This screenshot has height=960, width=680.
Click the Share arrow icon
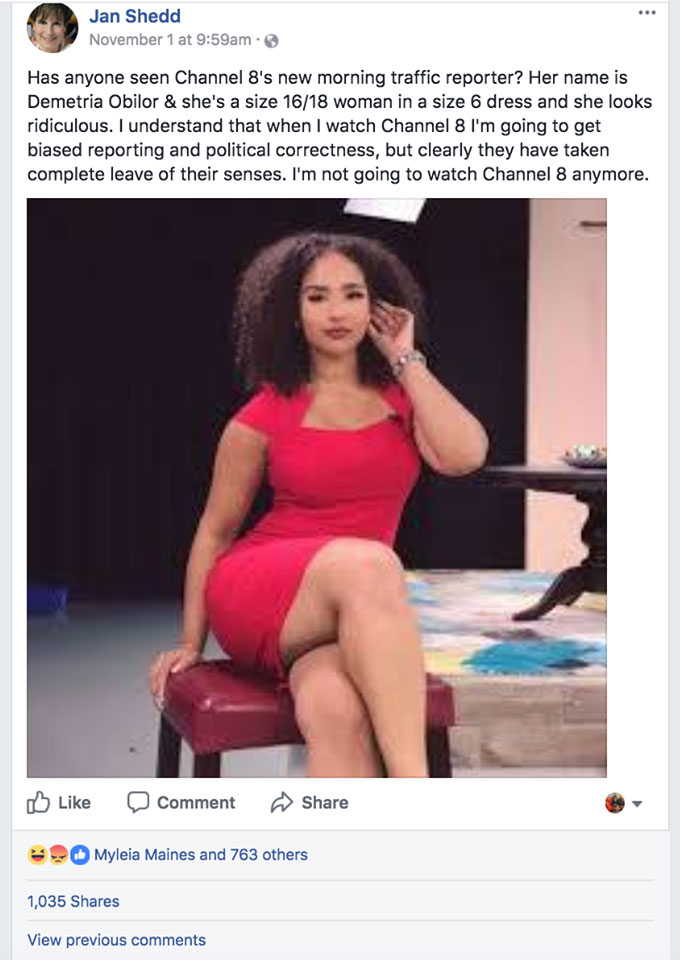pos(282,802)
